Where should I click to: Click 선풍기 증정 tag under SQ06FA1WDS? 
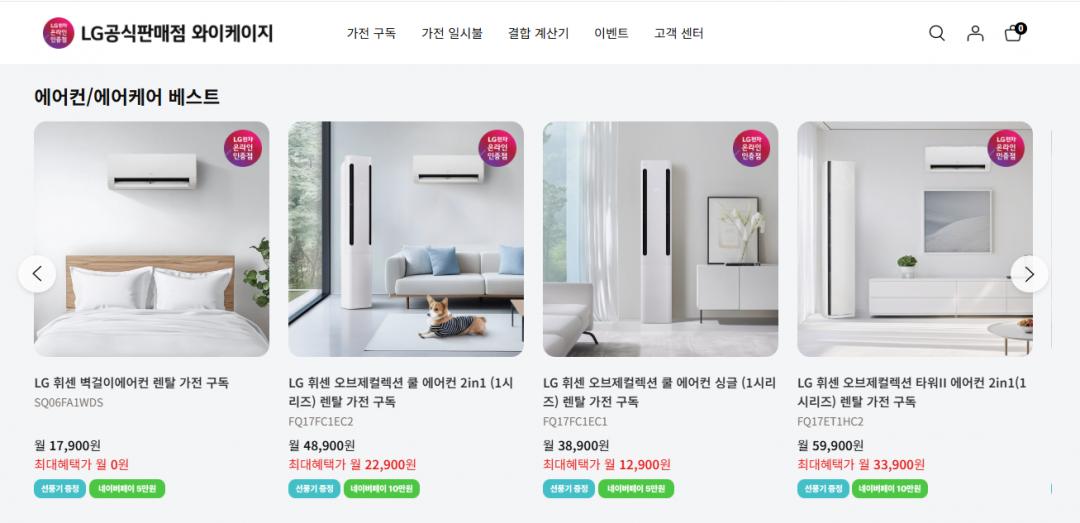60,489
